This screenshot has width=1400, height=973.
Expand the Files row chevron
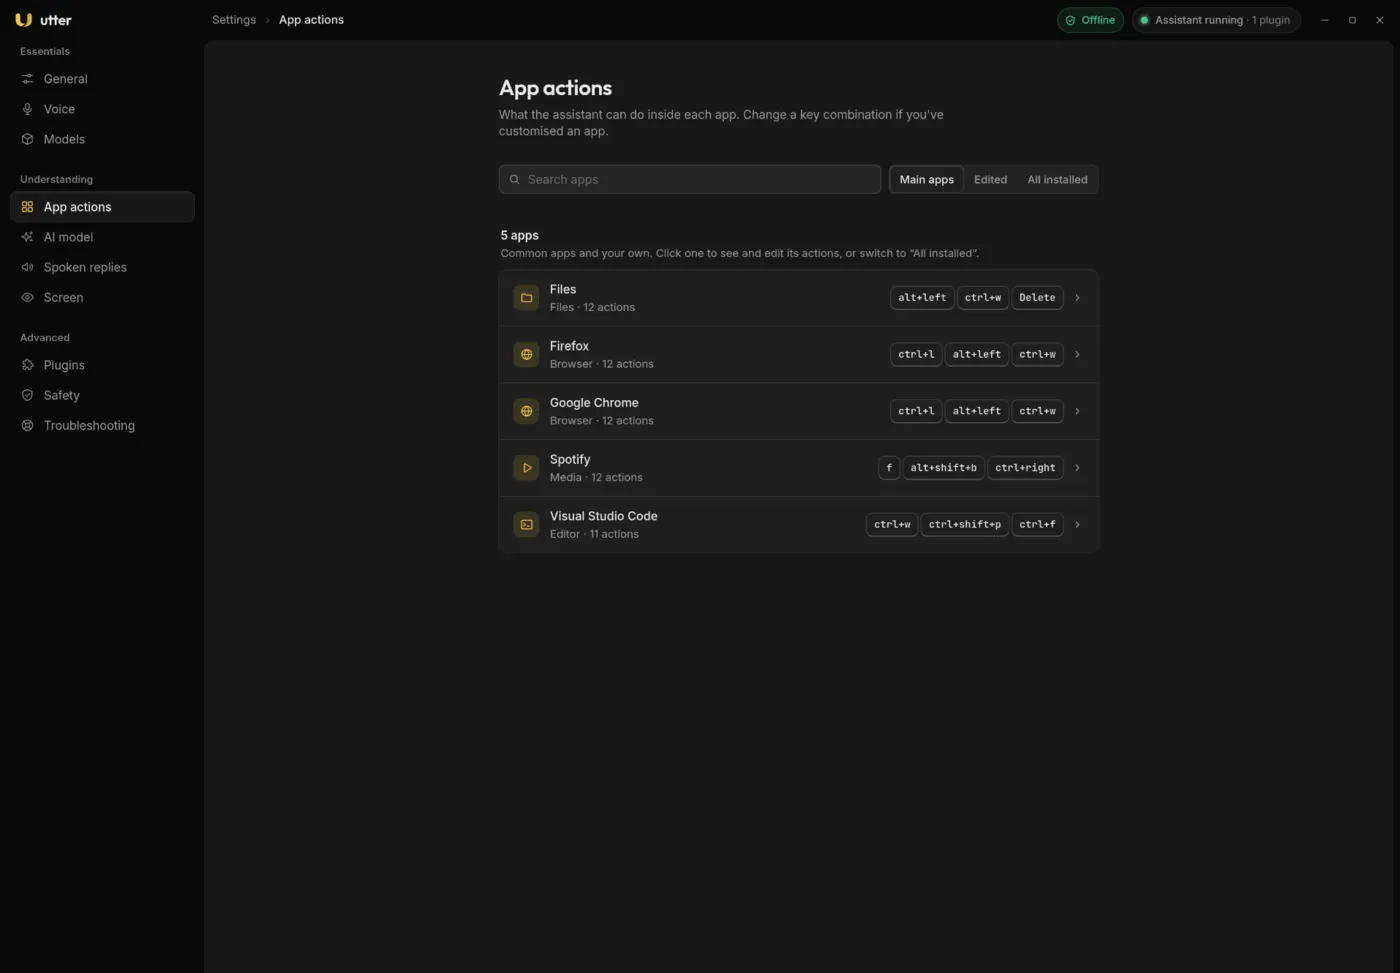pyautogui.click(x=1077, y=298)
